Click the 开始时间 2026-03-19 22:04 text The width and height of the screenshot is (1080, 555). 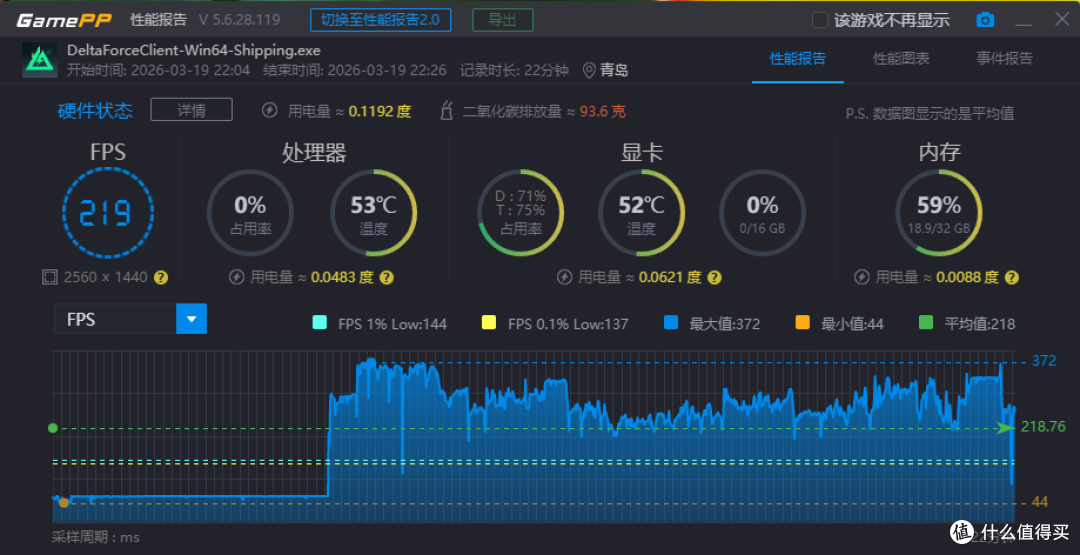pyautogui.click(x=158, y=70)
